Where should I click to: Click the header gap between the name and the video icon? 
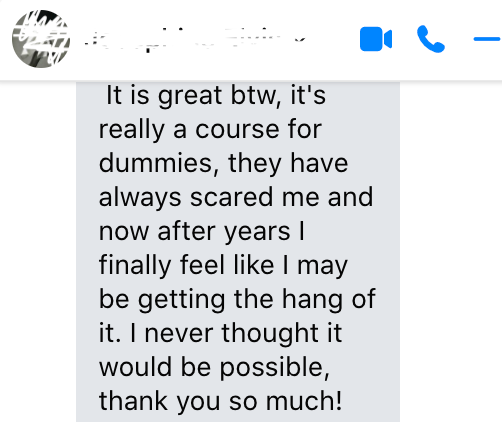[333, 40]
